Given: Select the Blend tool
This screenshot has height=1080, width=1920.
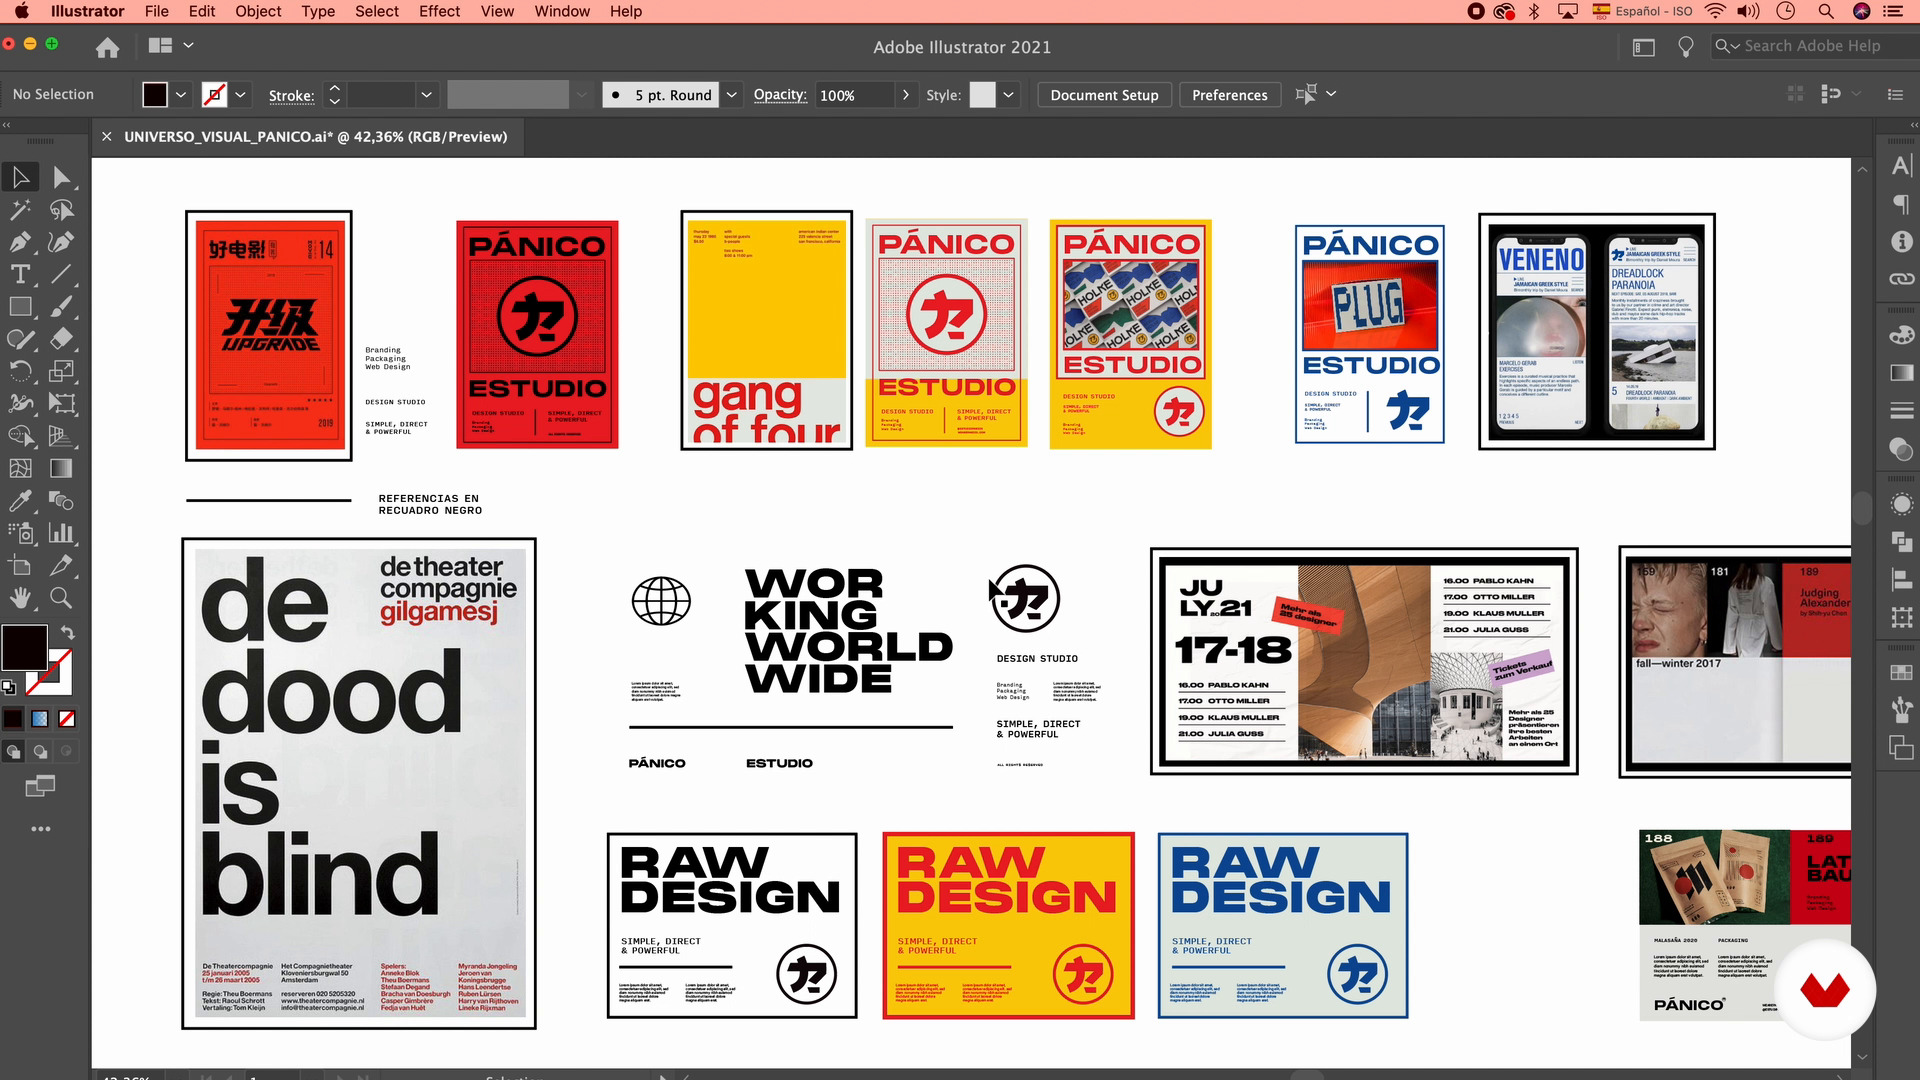Looking at the screenshot, I should click(x=61, y=501).
